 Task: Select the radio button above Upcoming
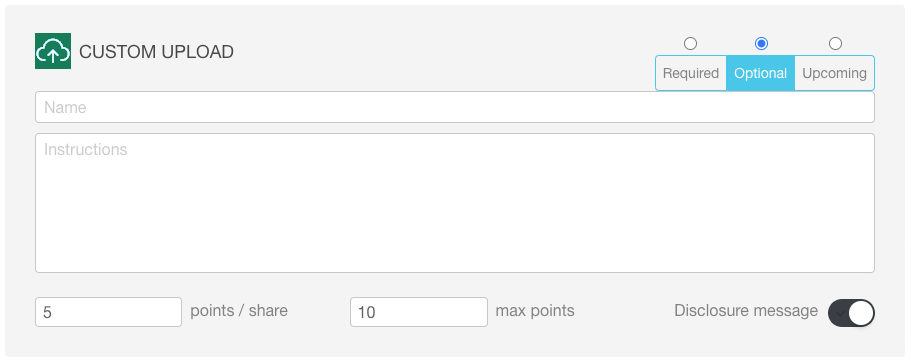pos(835,44)
